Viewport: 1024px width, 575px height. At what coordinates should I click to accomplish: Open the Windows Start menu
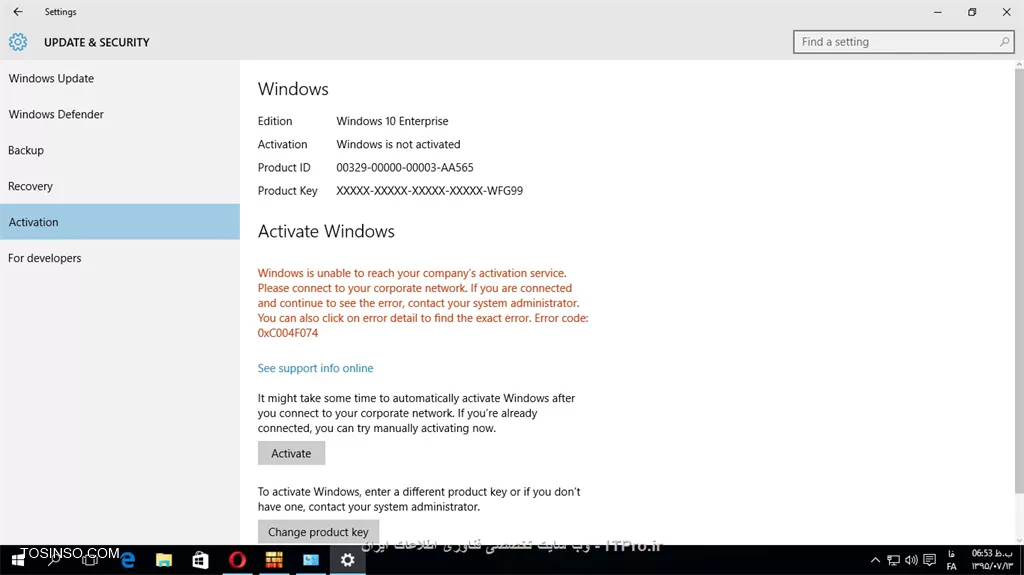click(18, 560)
